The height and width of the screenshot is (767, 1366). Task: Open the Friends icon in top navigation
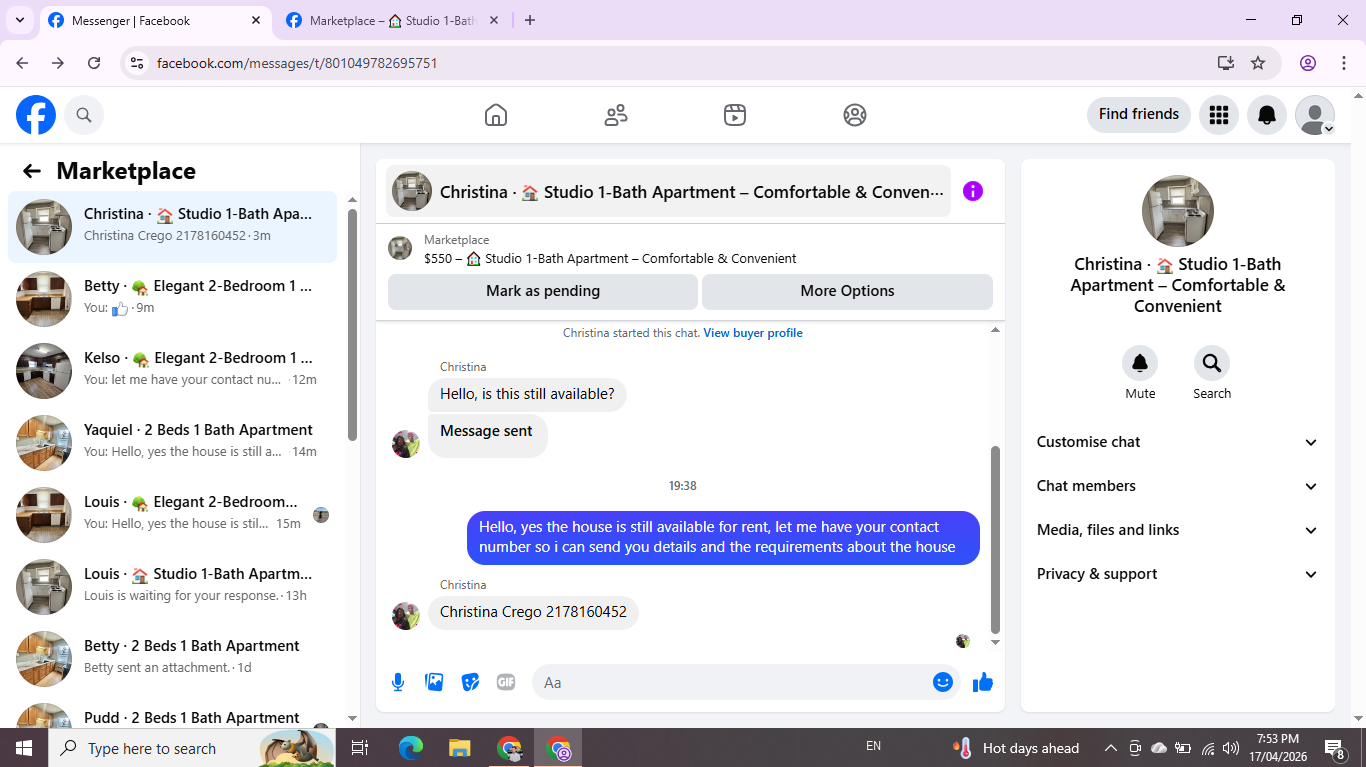point(616,115)
